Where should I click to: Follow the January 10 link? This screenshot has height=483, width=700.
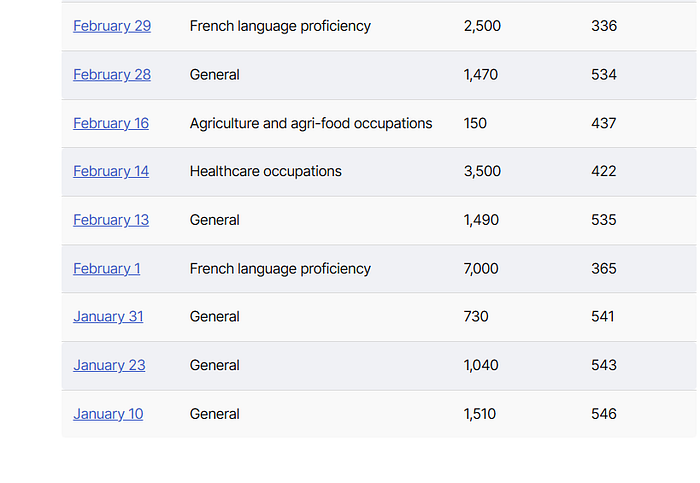tap(108, 414)
